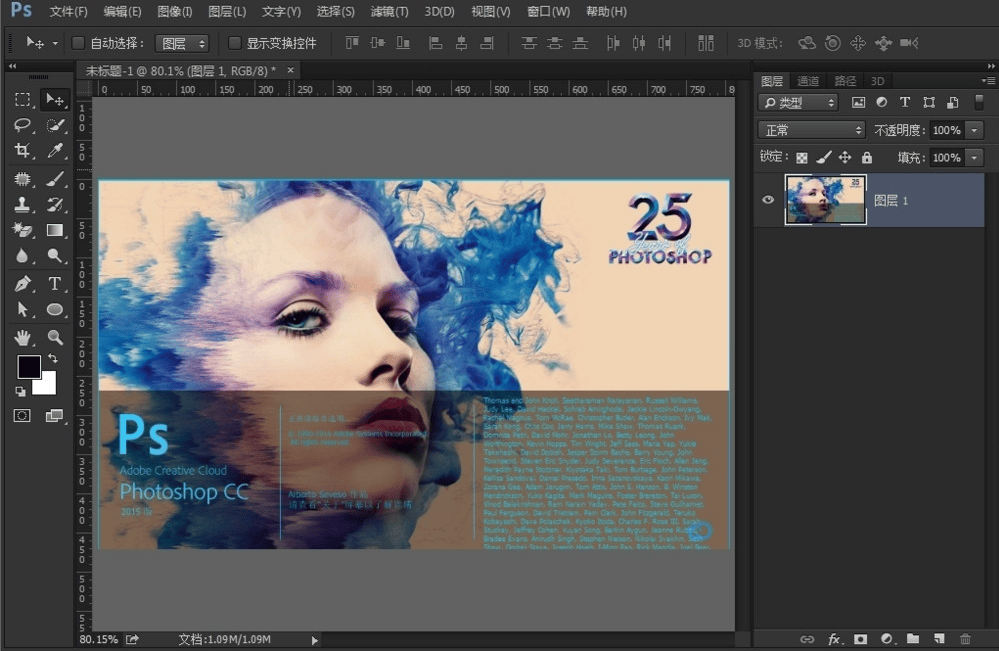Toggle lock position icon
999x651 pixels.
click(845, 157)
